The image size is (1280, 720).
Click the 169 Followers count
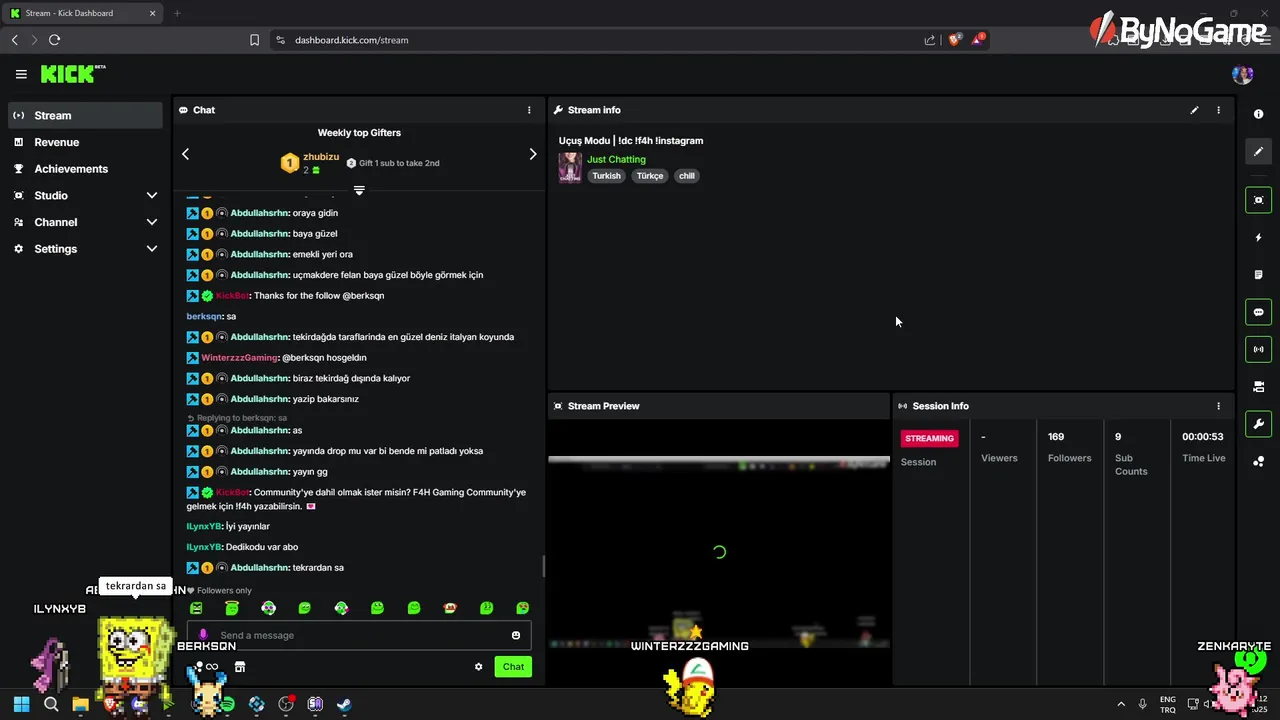coord(1056,437)
